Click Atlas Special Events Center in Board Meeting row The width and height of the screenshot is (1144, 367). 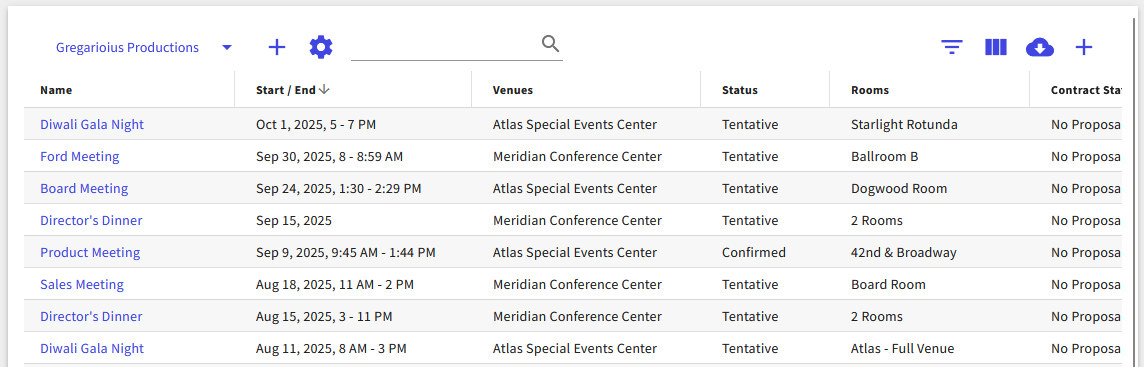(575, 189)
